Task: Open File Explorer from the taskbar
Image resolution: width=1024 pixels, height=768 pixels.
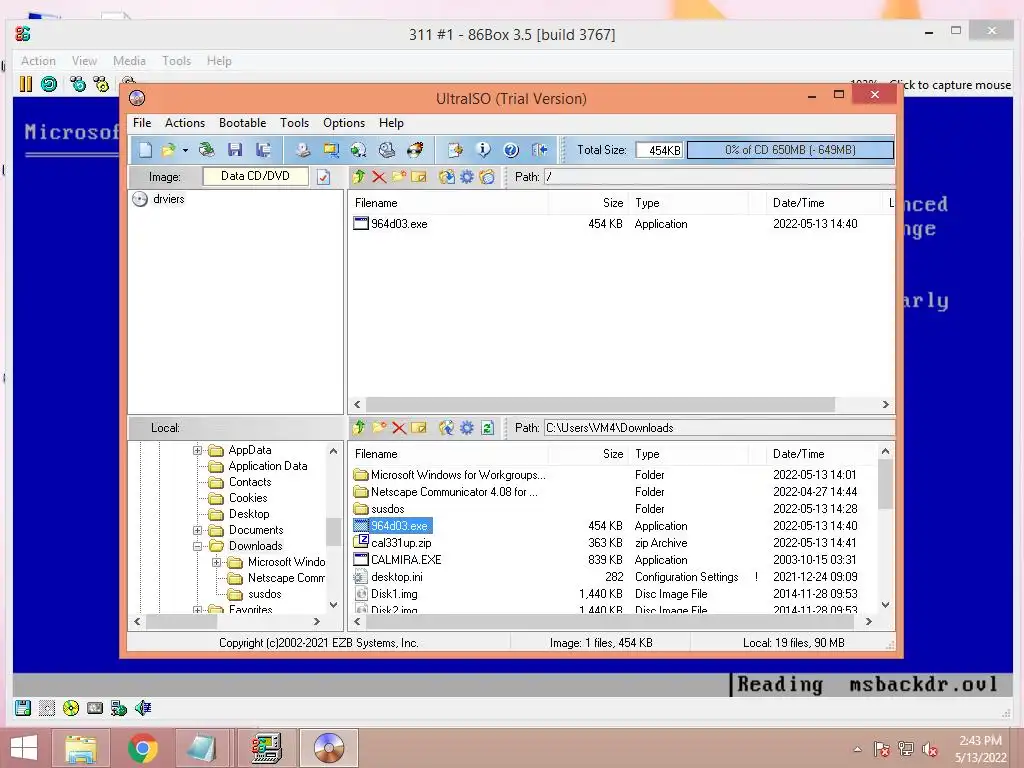Action: click(x=81, y=748)
